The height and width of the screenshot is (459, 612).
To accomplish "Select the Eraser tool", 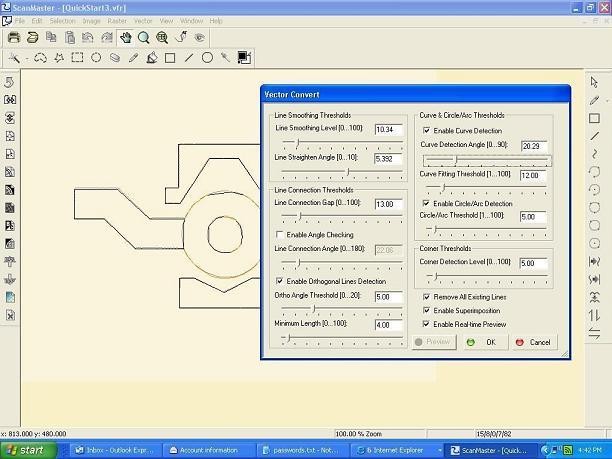I will point(115,58).
